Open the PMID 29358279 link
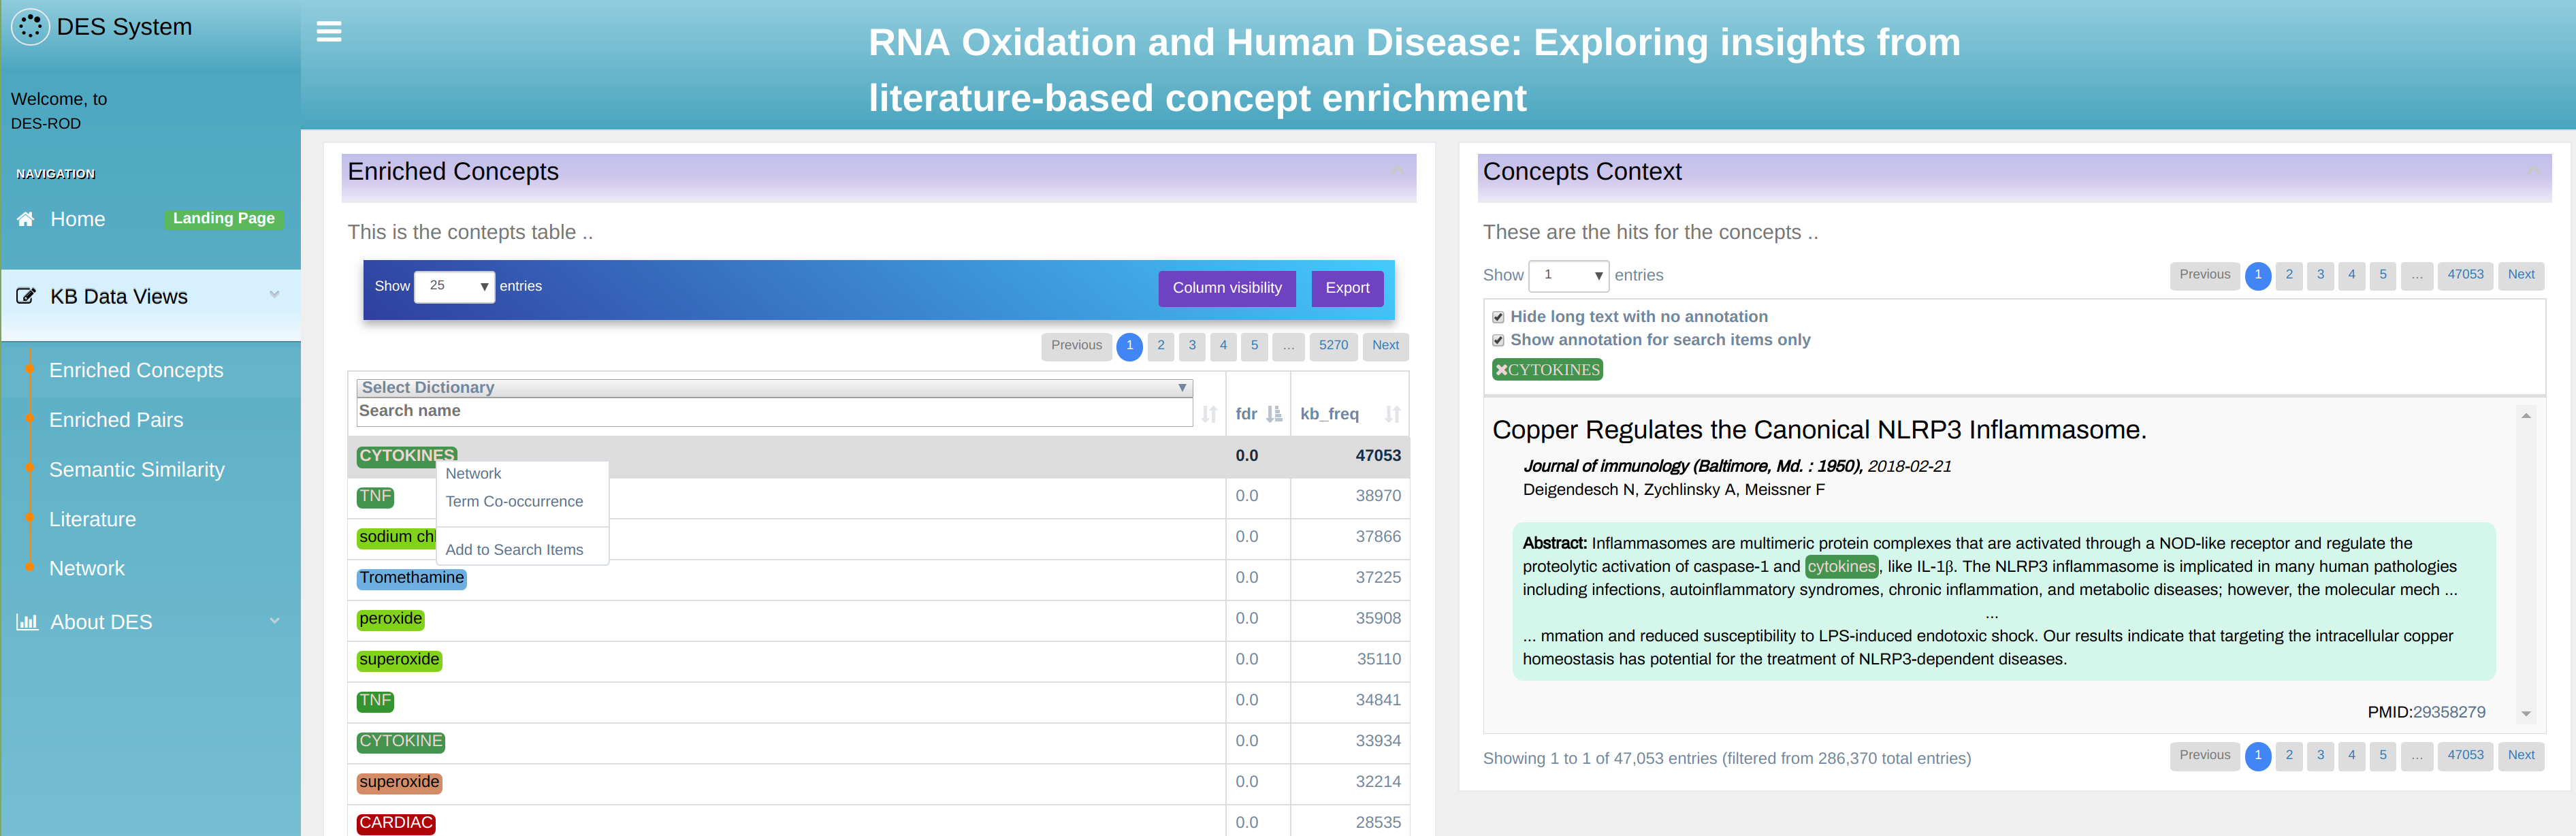 click(x=2449, y=712)
